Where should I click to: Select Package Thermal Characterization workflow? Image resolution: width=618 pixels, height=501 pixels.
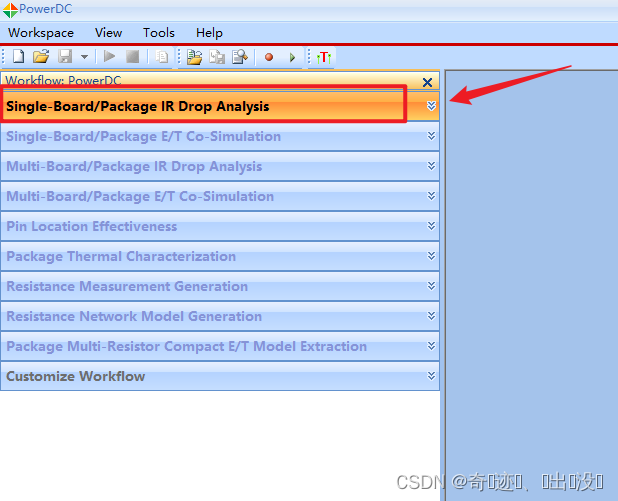[x=220, y=256]
